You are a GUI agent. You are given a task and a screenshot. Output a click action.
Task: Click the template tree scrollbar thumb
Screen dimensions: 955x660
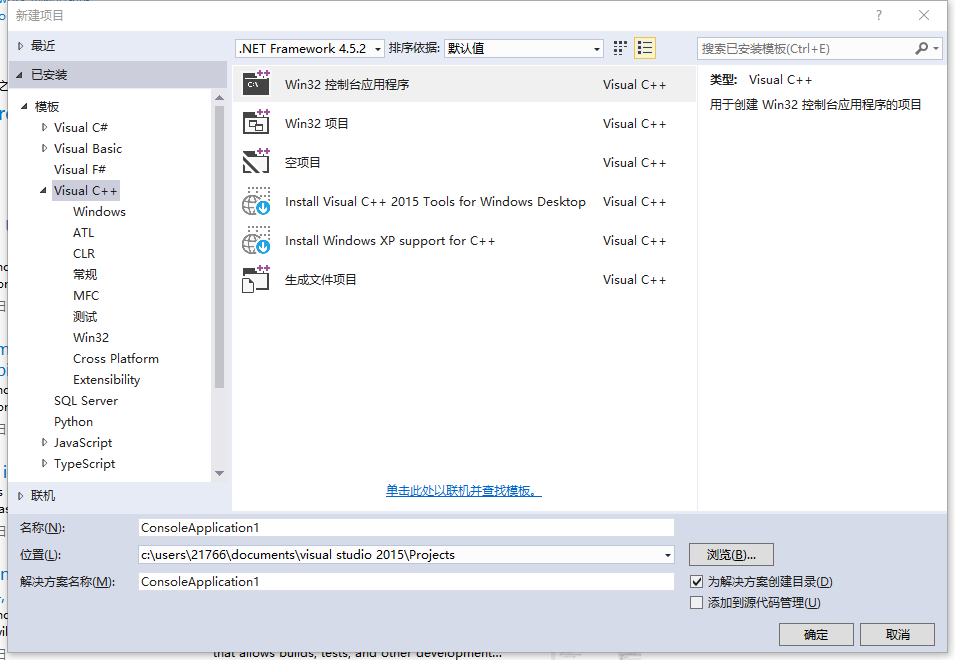[219, 247]
